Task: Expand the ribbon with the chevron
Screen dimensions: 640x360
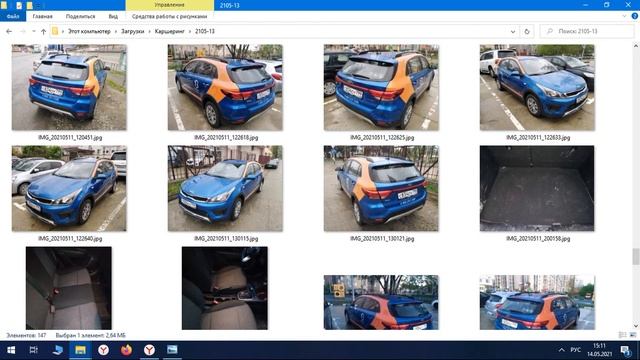Action: [624, 16]
